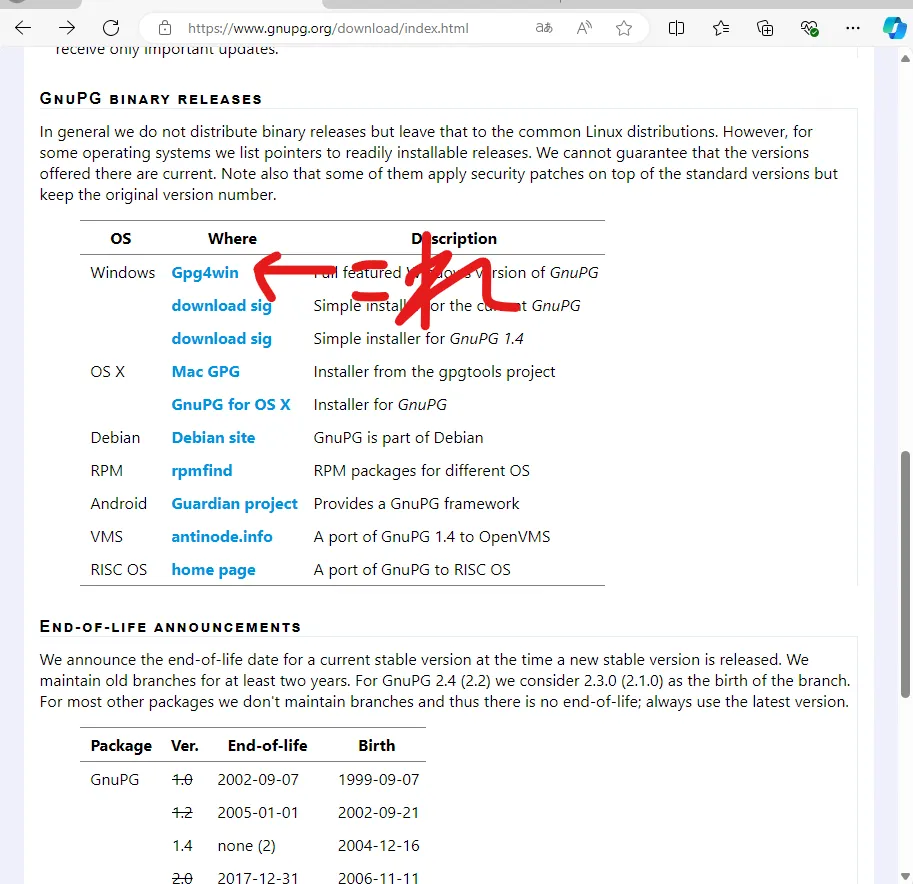This screenshot has width=913, height=884.
Task: Start Read aloud from address bar
Action: point(585,28)
